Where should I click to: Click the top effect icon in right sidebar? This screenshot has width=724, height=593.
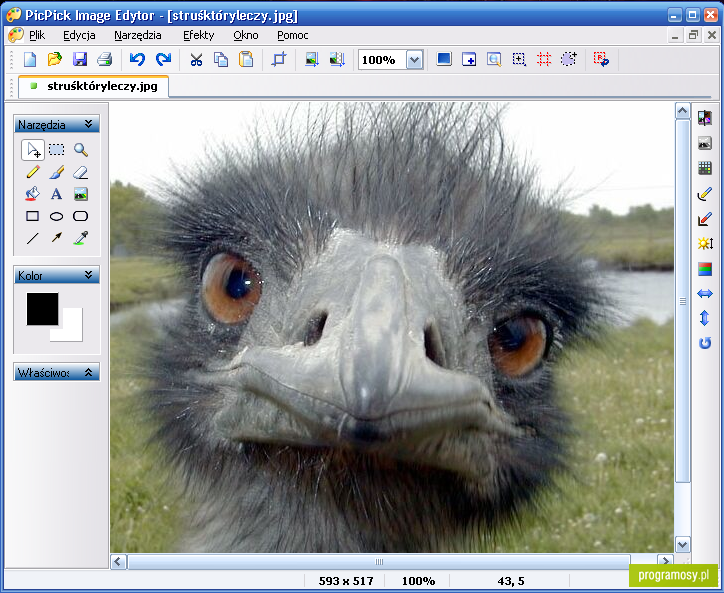click(x=705, y=118)
